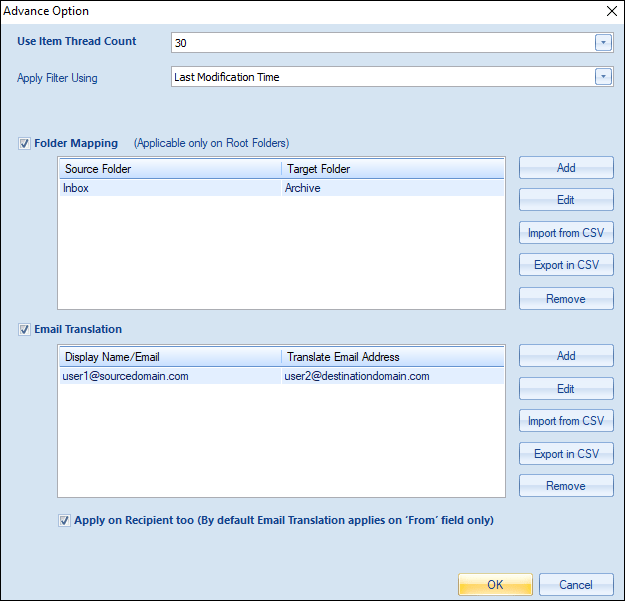Edit the selected folder mapping

(x=566, y=200)
